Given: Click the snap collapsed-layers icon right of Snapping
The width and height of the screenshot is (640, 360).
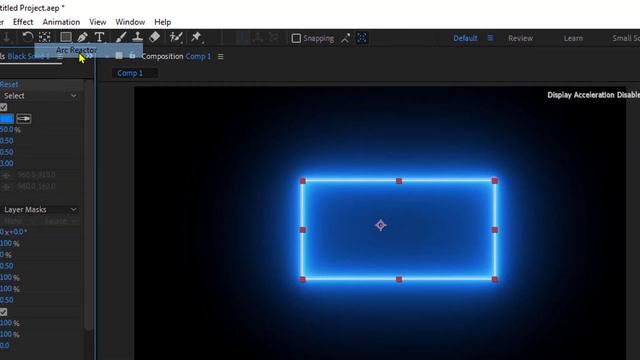Looking at the screenshot, I should coord(346,38).
